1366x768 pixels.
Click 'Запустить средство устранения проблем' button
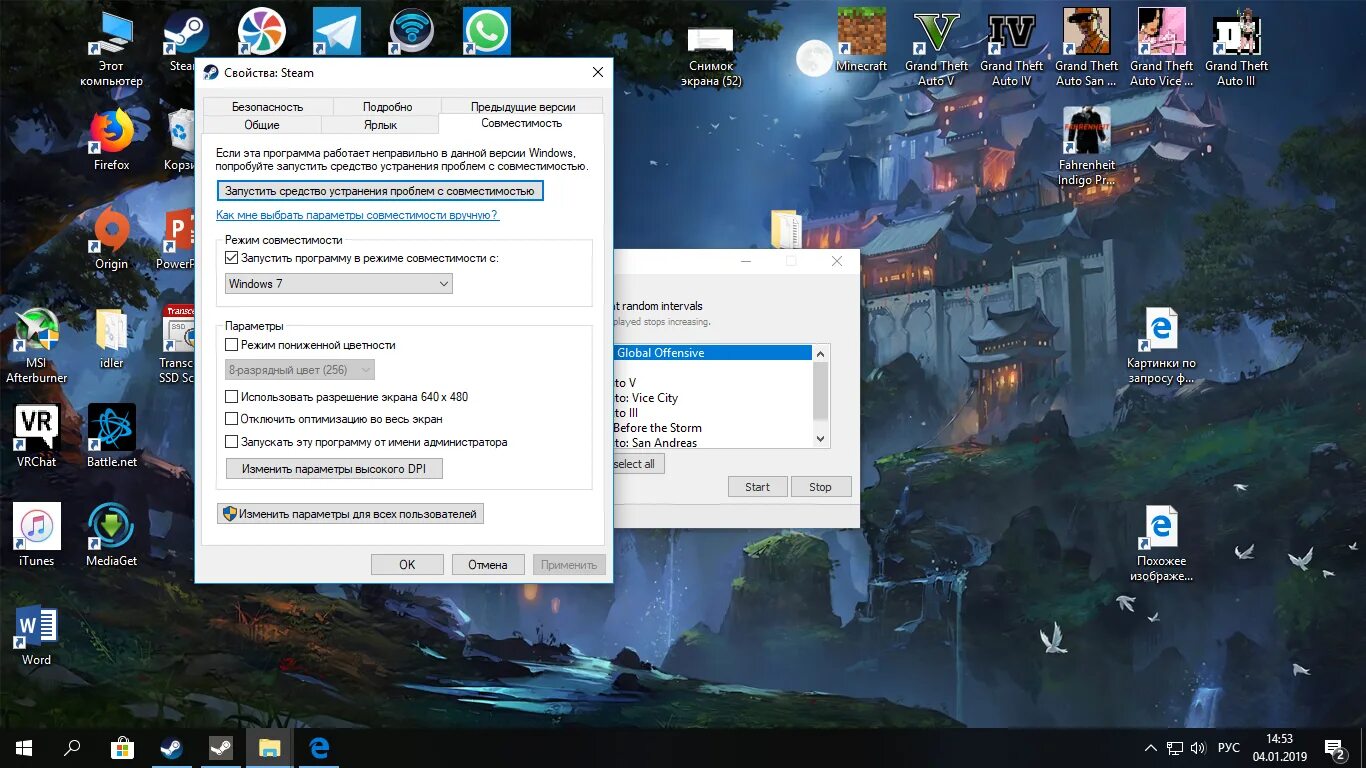click(380, 190)
